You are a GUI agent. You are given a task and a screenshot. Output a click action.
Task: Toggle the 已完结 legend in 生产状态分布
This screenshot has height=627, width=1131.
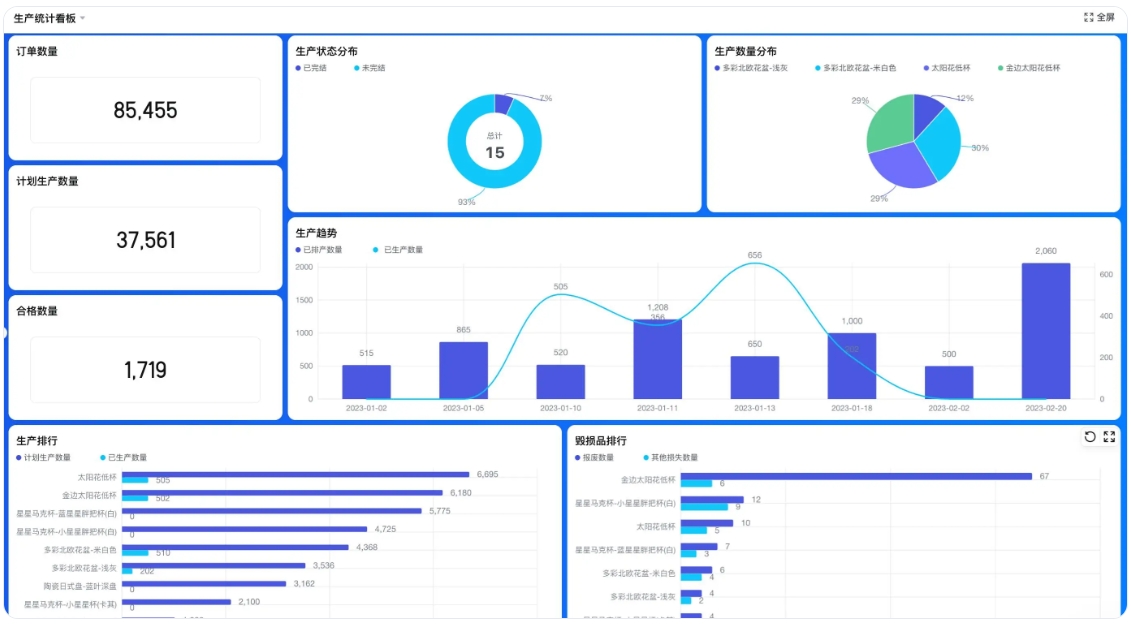click(313, 68)
